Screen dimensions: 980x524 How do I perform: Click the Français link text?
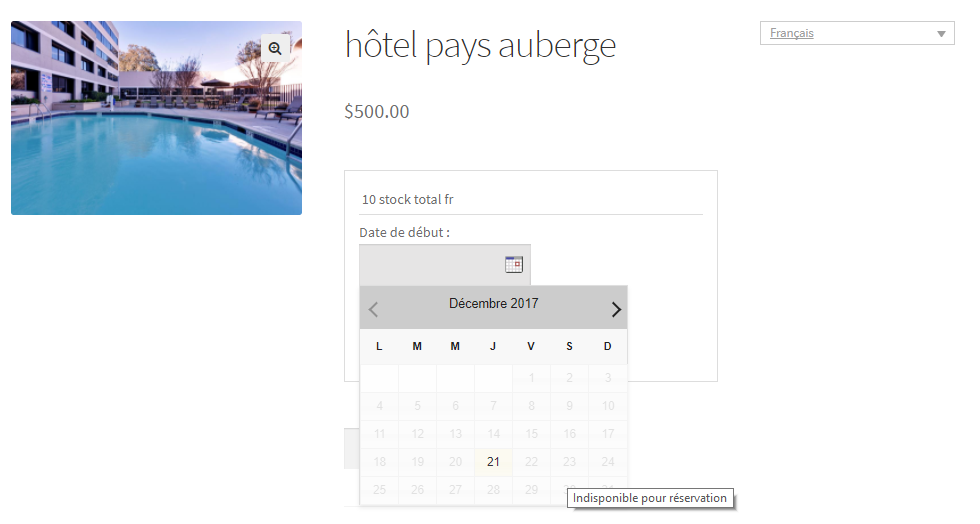[x=792, y=34]
